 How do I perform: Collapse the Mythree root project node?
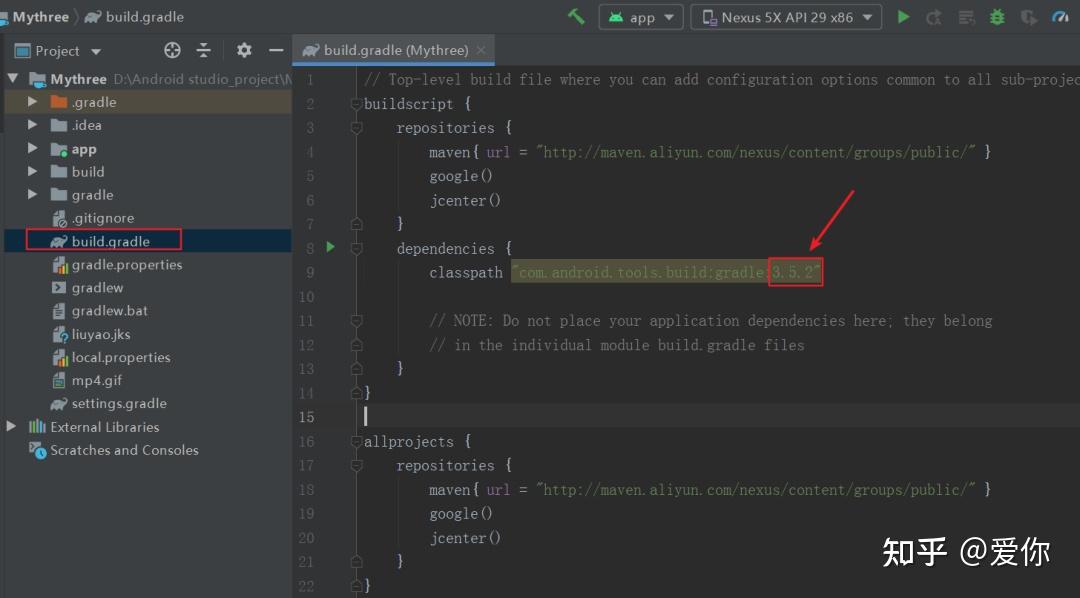(13, 79)
